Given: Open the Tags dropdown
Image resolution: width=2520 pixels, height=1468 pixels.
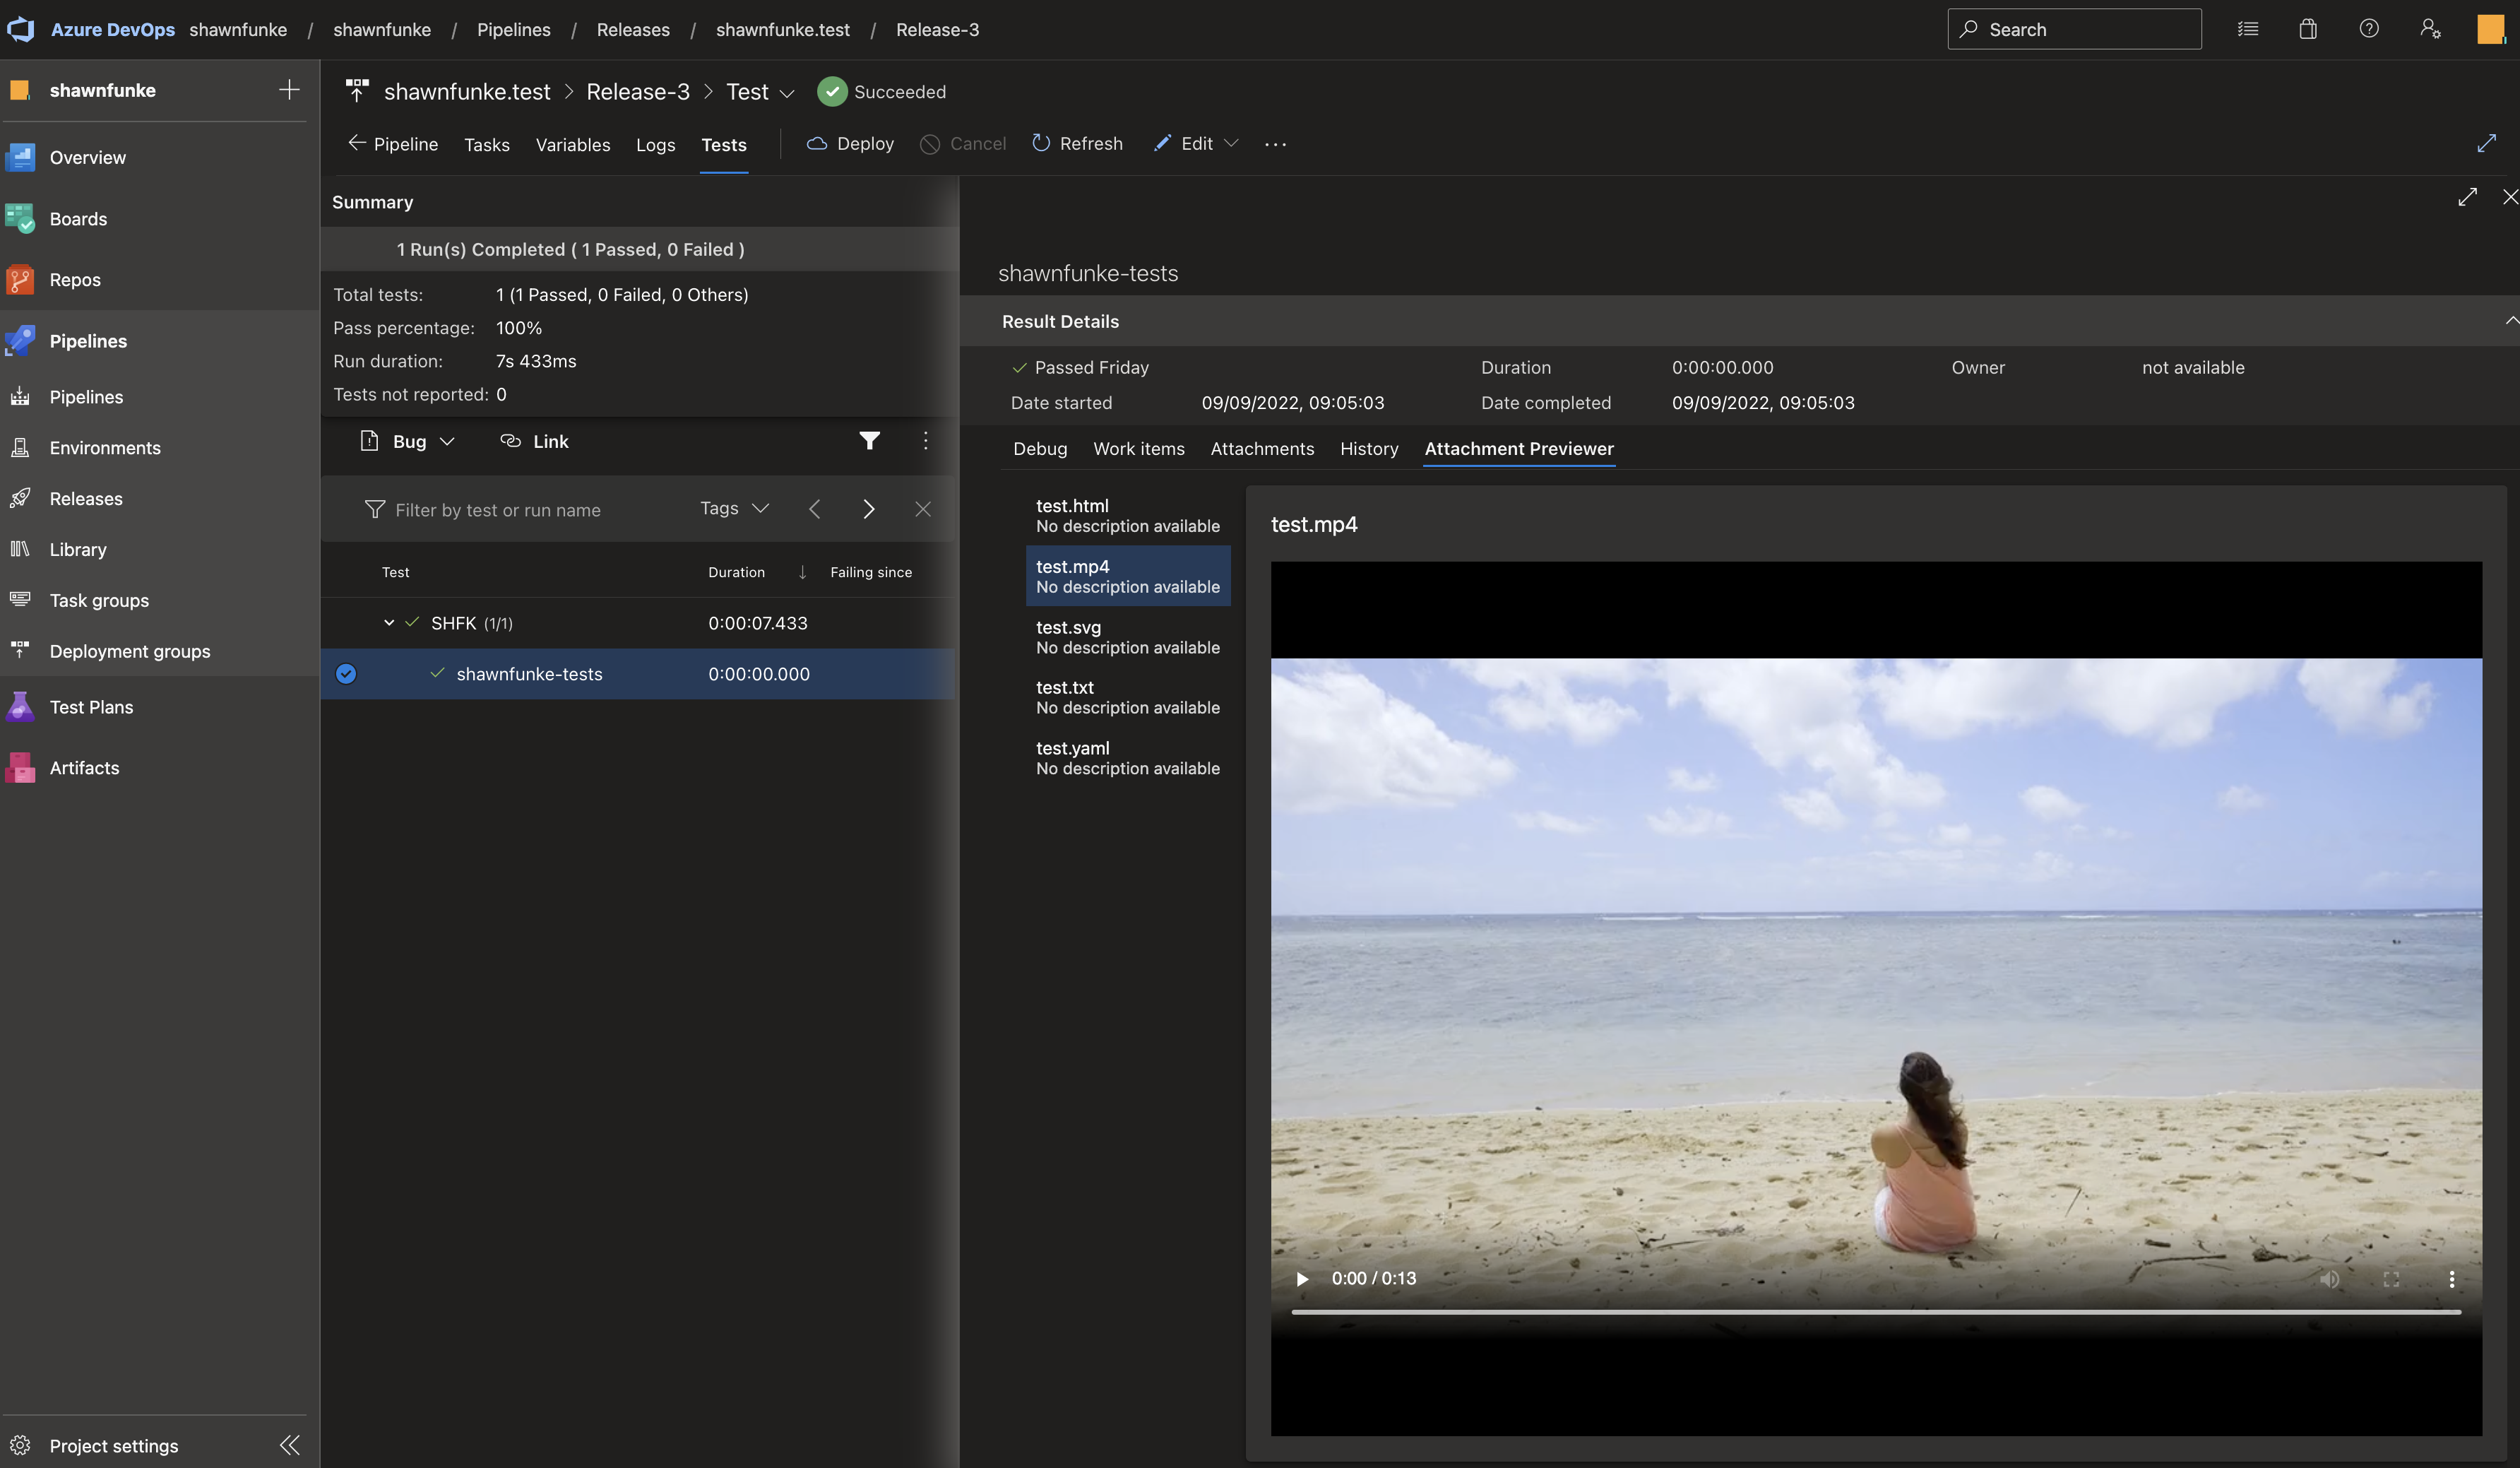Looking at the screenshot, I should click(734, 509).
